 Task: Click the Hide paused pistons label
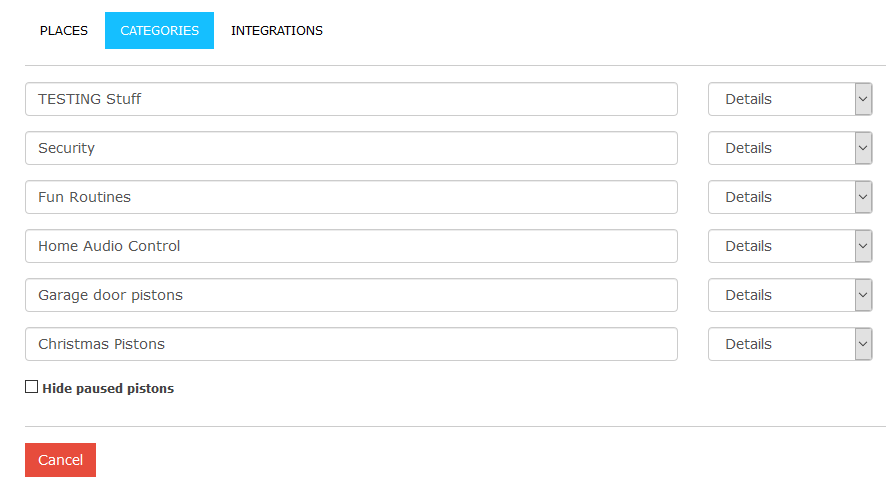(x=108, y=389)
